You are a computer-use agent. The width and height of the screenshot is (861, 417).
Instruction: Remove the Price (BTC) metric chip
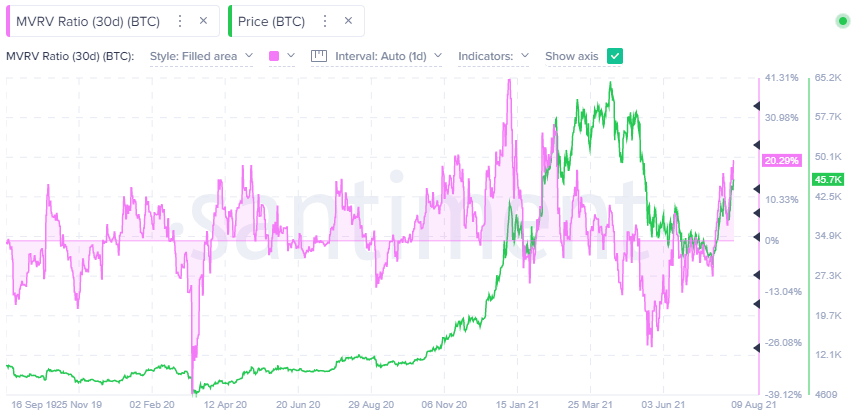347,21
